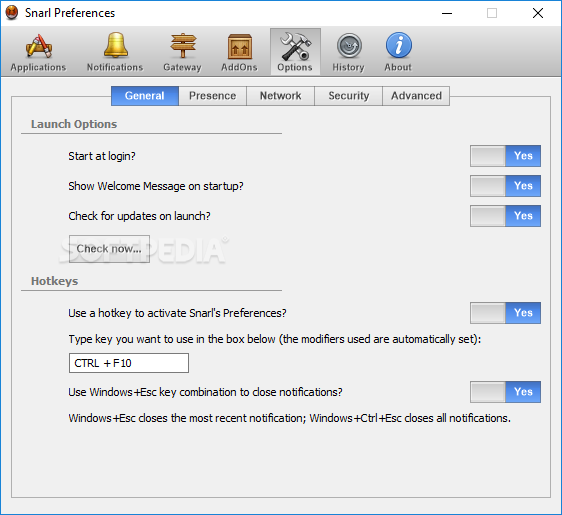Viewport: 562px width, 515px height.
Task: Switch to the Presence tab
Action: 213,96
